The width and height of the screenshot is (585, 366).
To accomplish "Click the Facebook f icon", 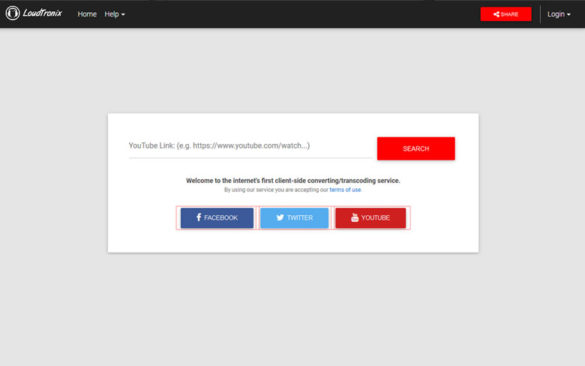I will pos(199,217).
